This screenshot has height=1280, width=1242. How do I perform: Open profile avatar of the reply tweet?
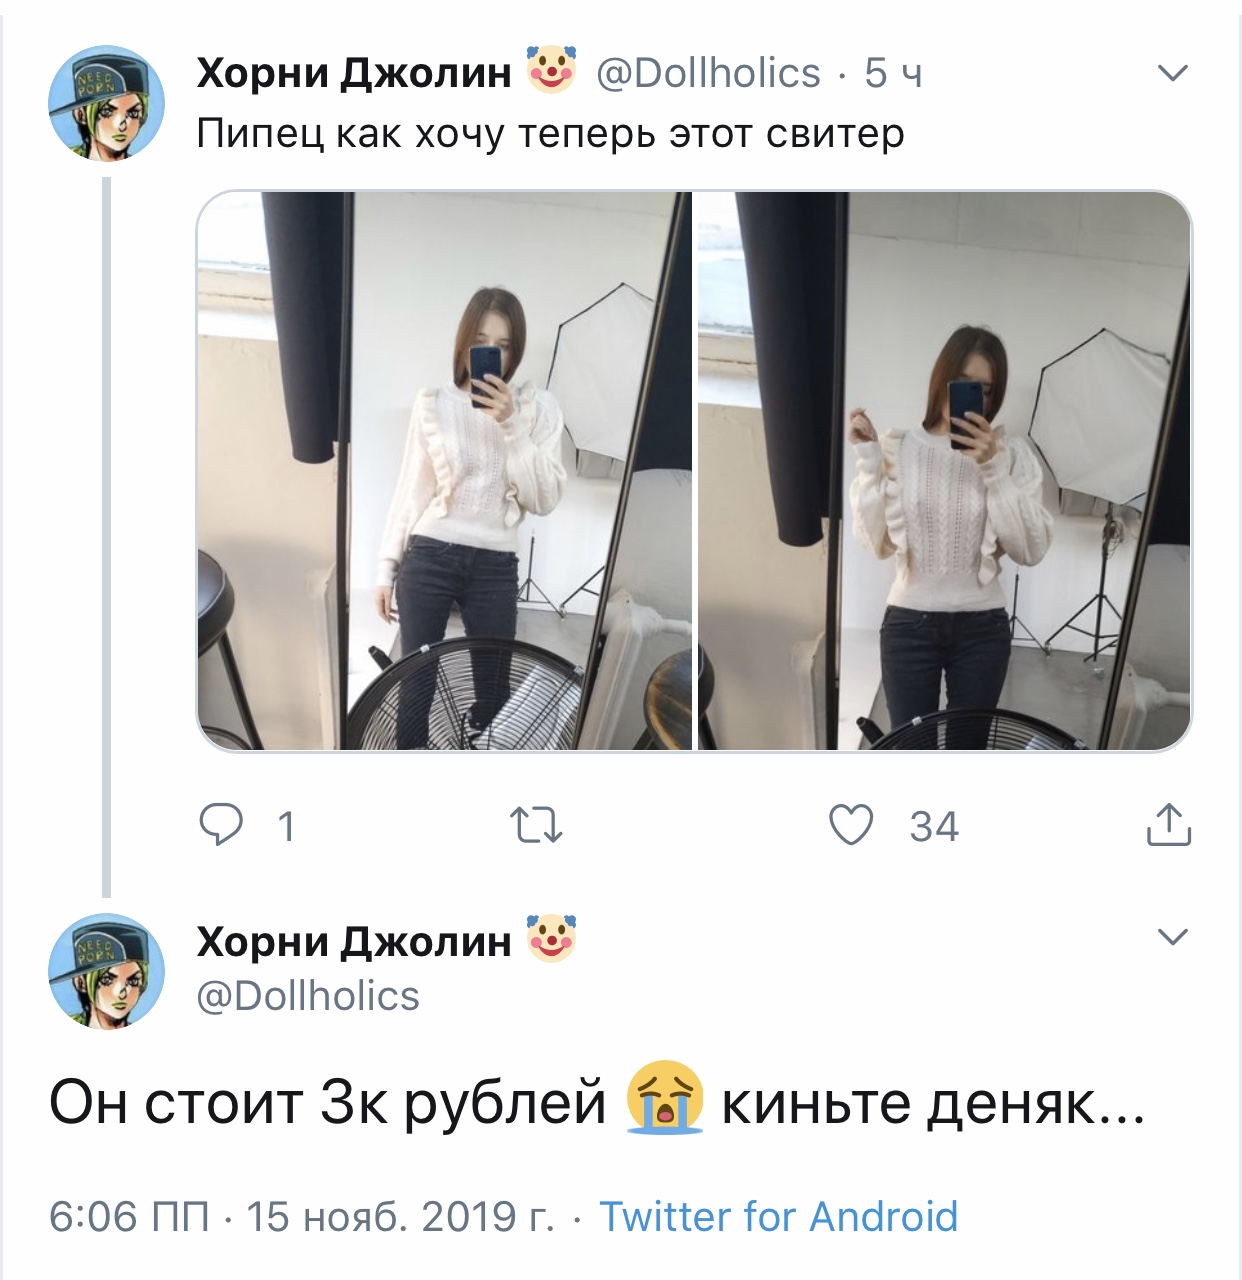coord(106,970)
